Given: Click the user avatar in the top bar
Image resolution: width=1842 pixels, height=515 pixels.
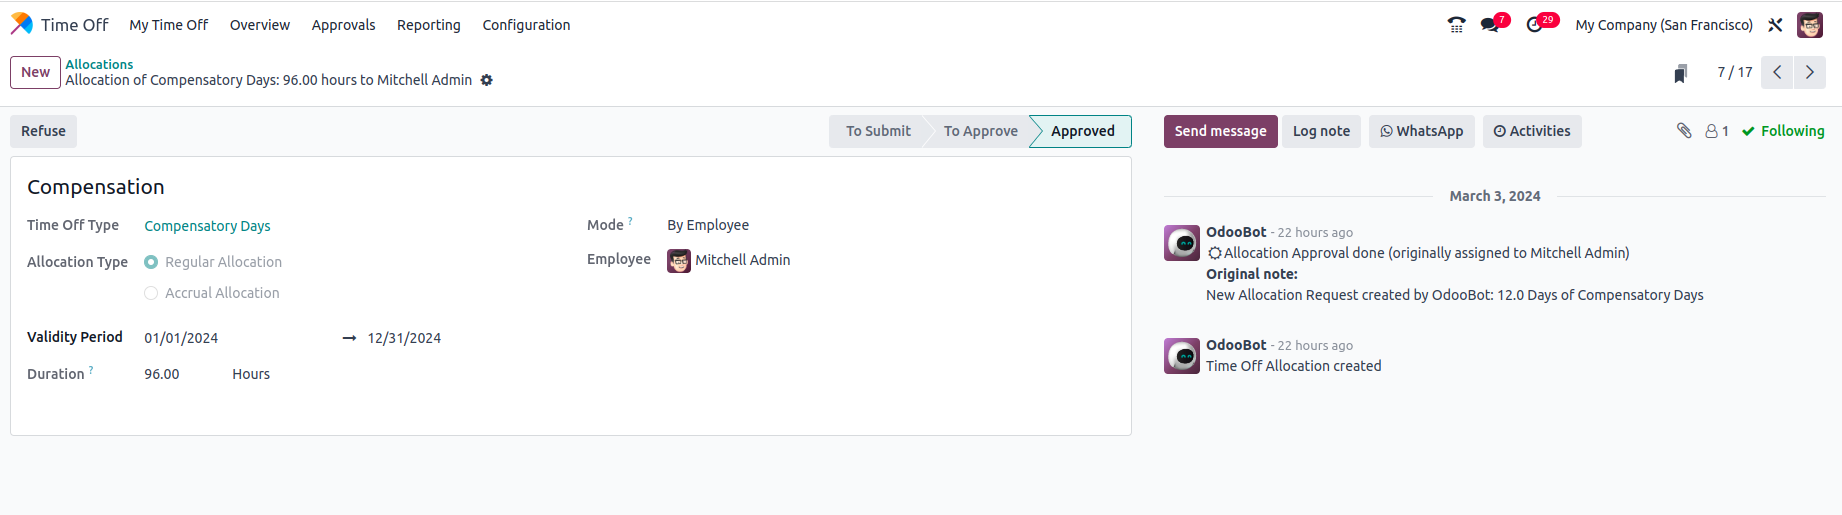Looking at the screenshot, I should tap(1810, 25).
